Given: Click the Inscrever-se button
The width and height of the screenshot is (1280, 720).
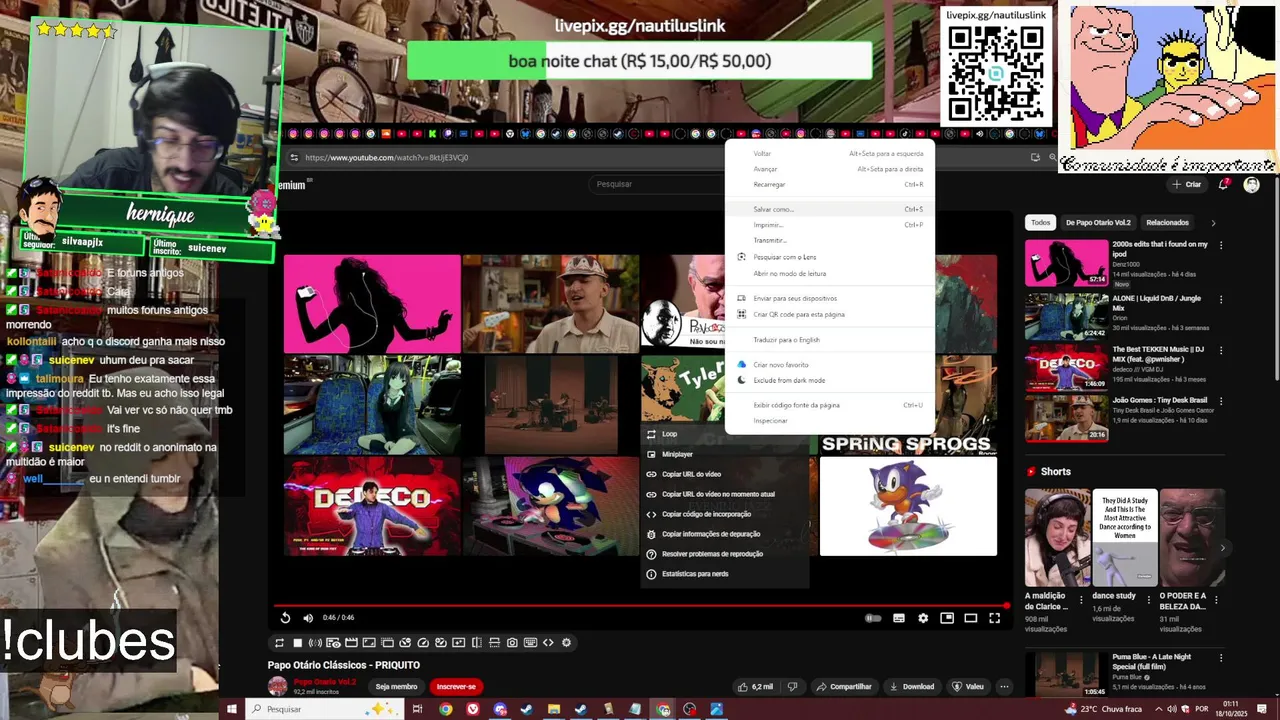Looking at the screenshot, I should coord(456,687).
